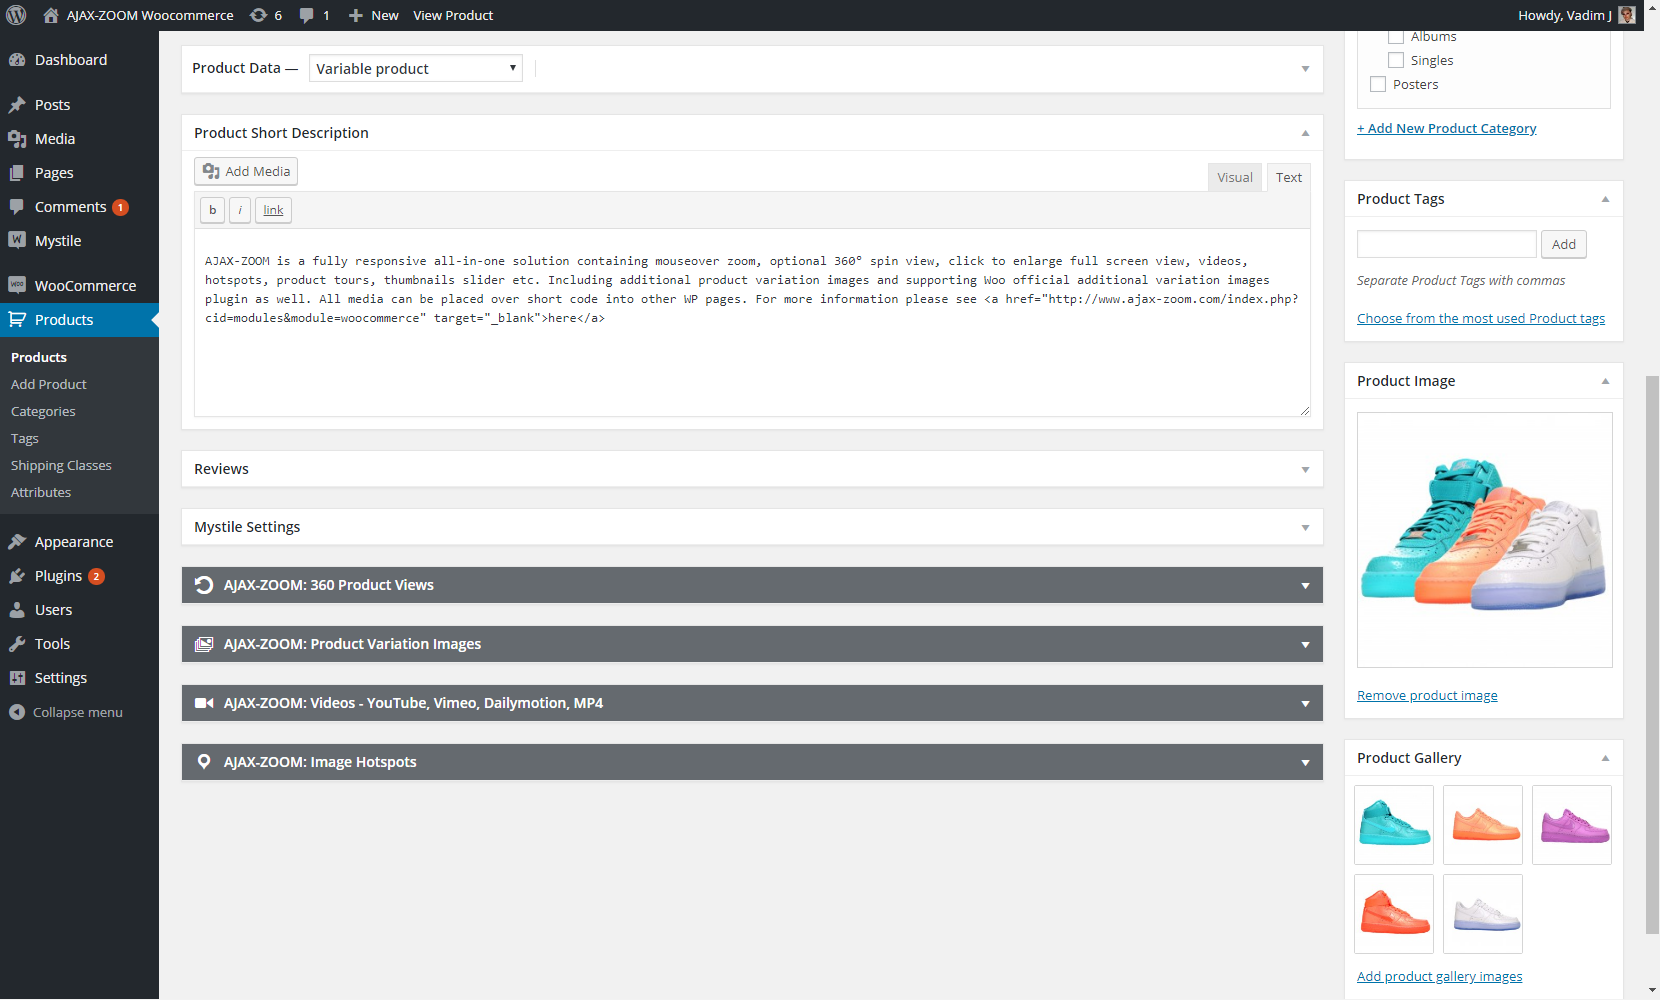Open the site home icon AJAX-ZOOM Woocommerce

[x=51, y=15]
